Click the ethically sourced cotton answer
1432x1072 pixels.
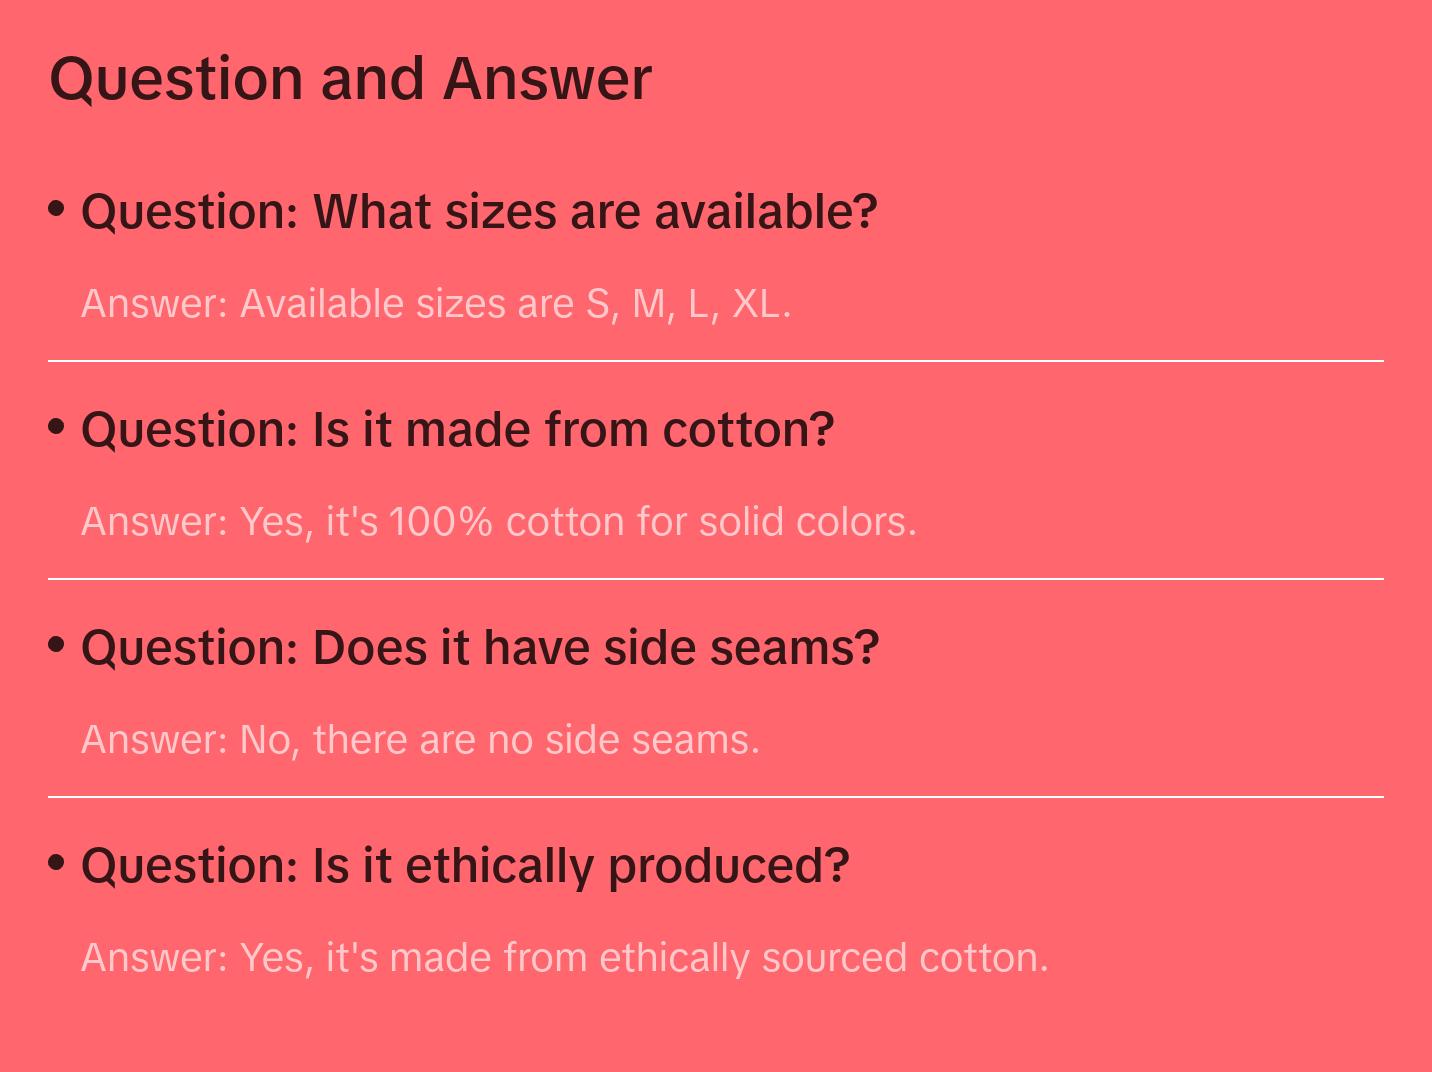(x=564, y=958)
